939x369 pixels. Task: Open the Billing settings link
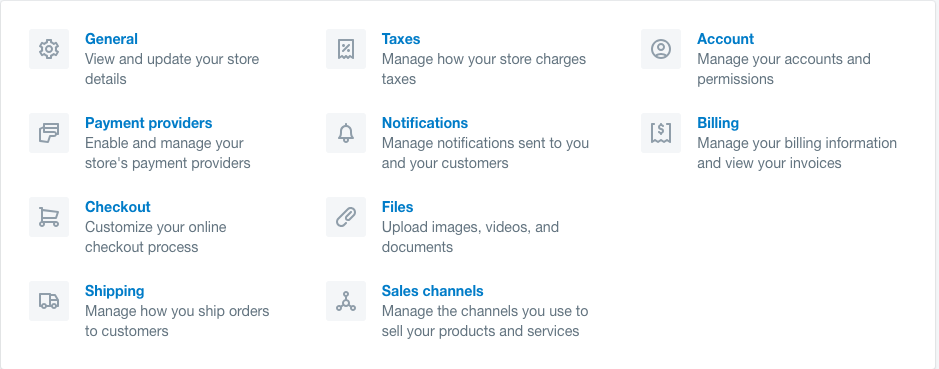click(x=718, y=123)
